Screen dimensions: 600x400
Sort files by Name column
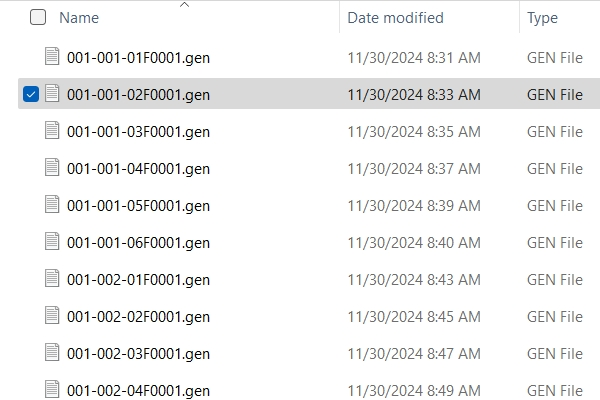click(x=79, y=18)
